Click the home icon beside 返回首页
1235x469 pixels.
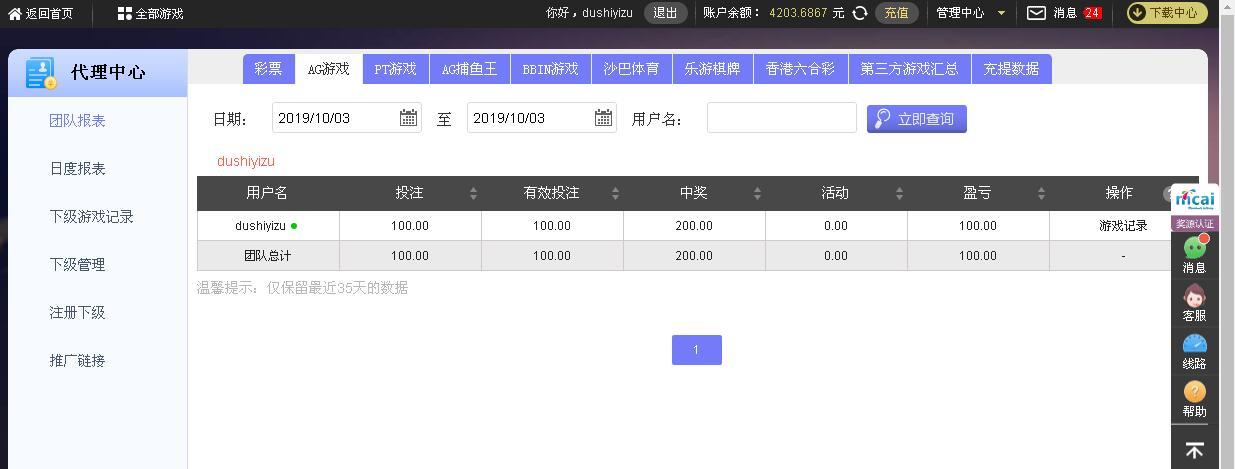15,13
